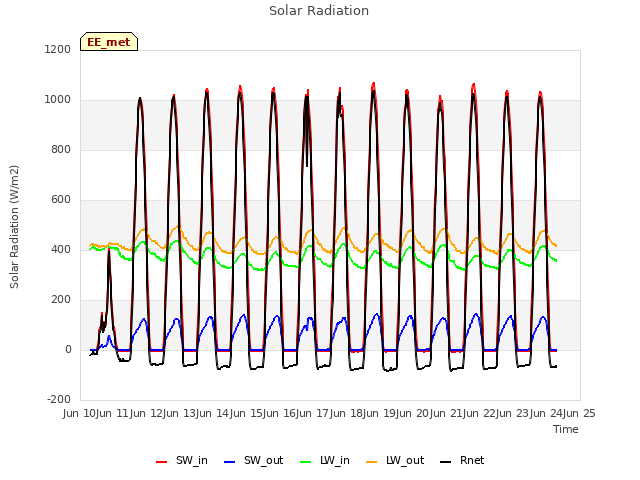Image resolution: width=640 pixels, height=480 pixels.
Task: Click the 1200 y-axis tick label
Action: 58,49
